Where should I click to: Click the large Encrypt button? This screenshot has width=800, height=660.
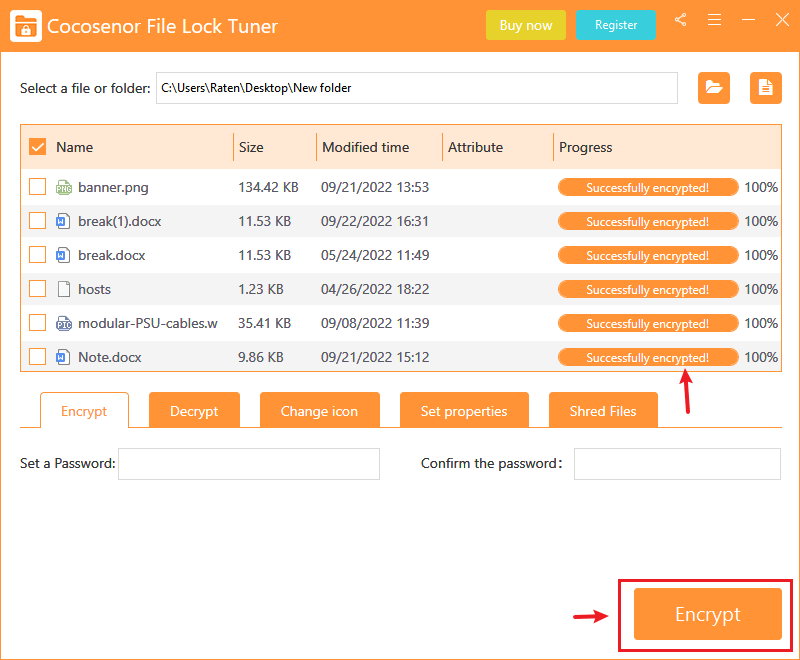pyautogui.click(x=708, y=614)
